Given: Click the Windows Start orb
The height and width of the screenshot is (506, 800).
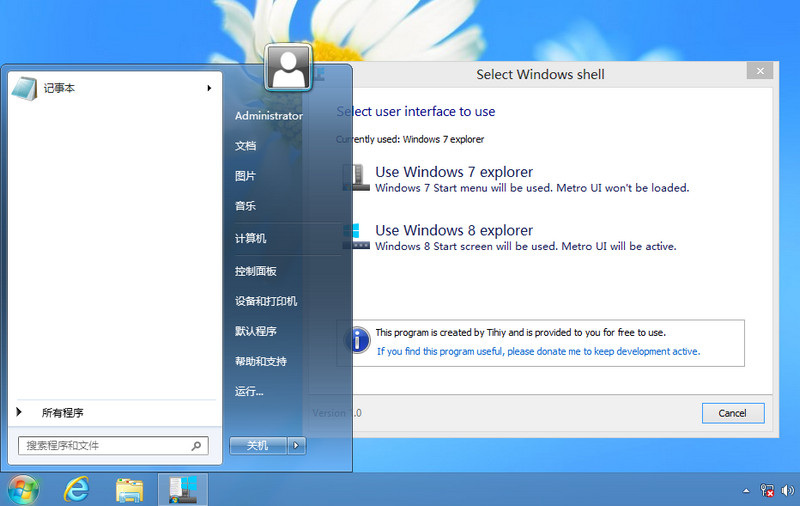Looking at the screenshot, I should pyautogui.click(x=22, y=490).
